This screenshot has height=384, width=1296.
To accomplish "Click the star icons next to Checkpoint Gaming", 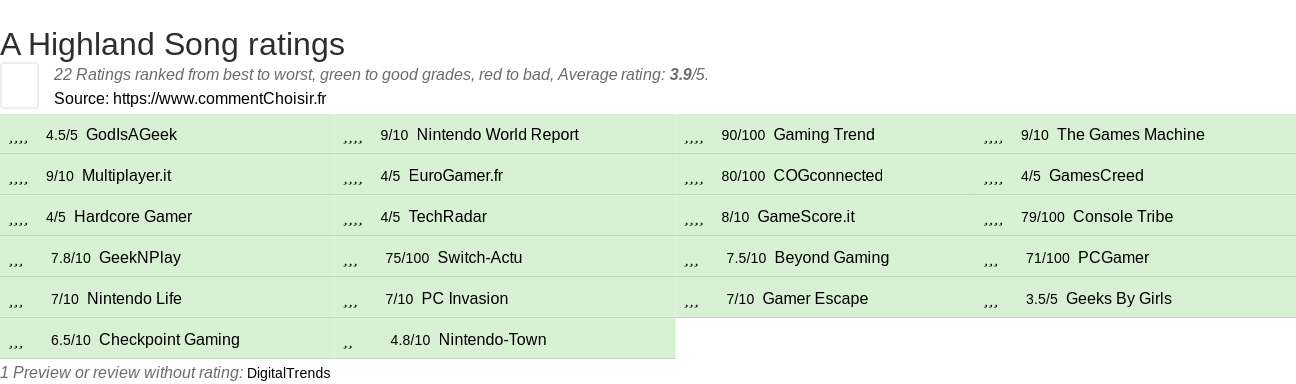I will tap(16, 341).
